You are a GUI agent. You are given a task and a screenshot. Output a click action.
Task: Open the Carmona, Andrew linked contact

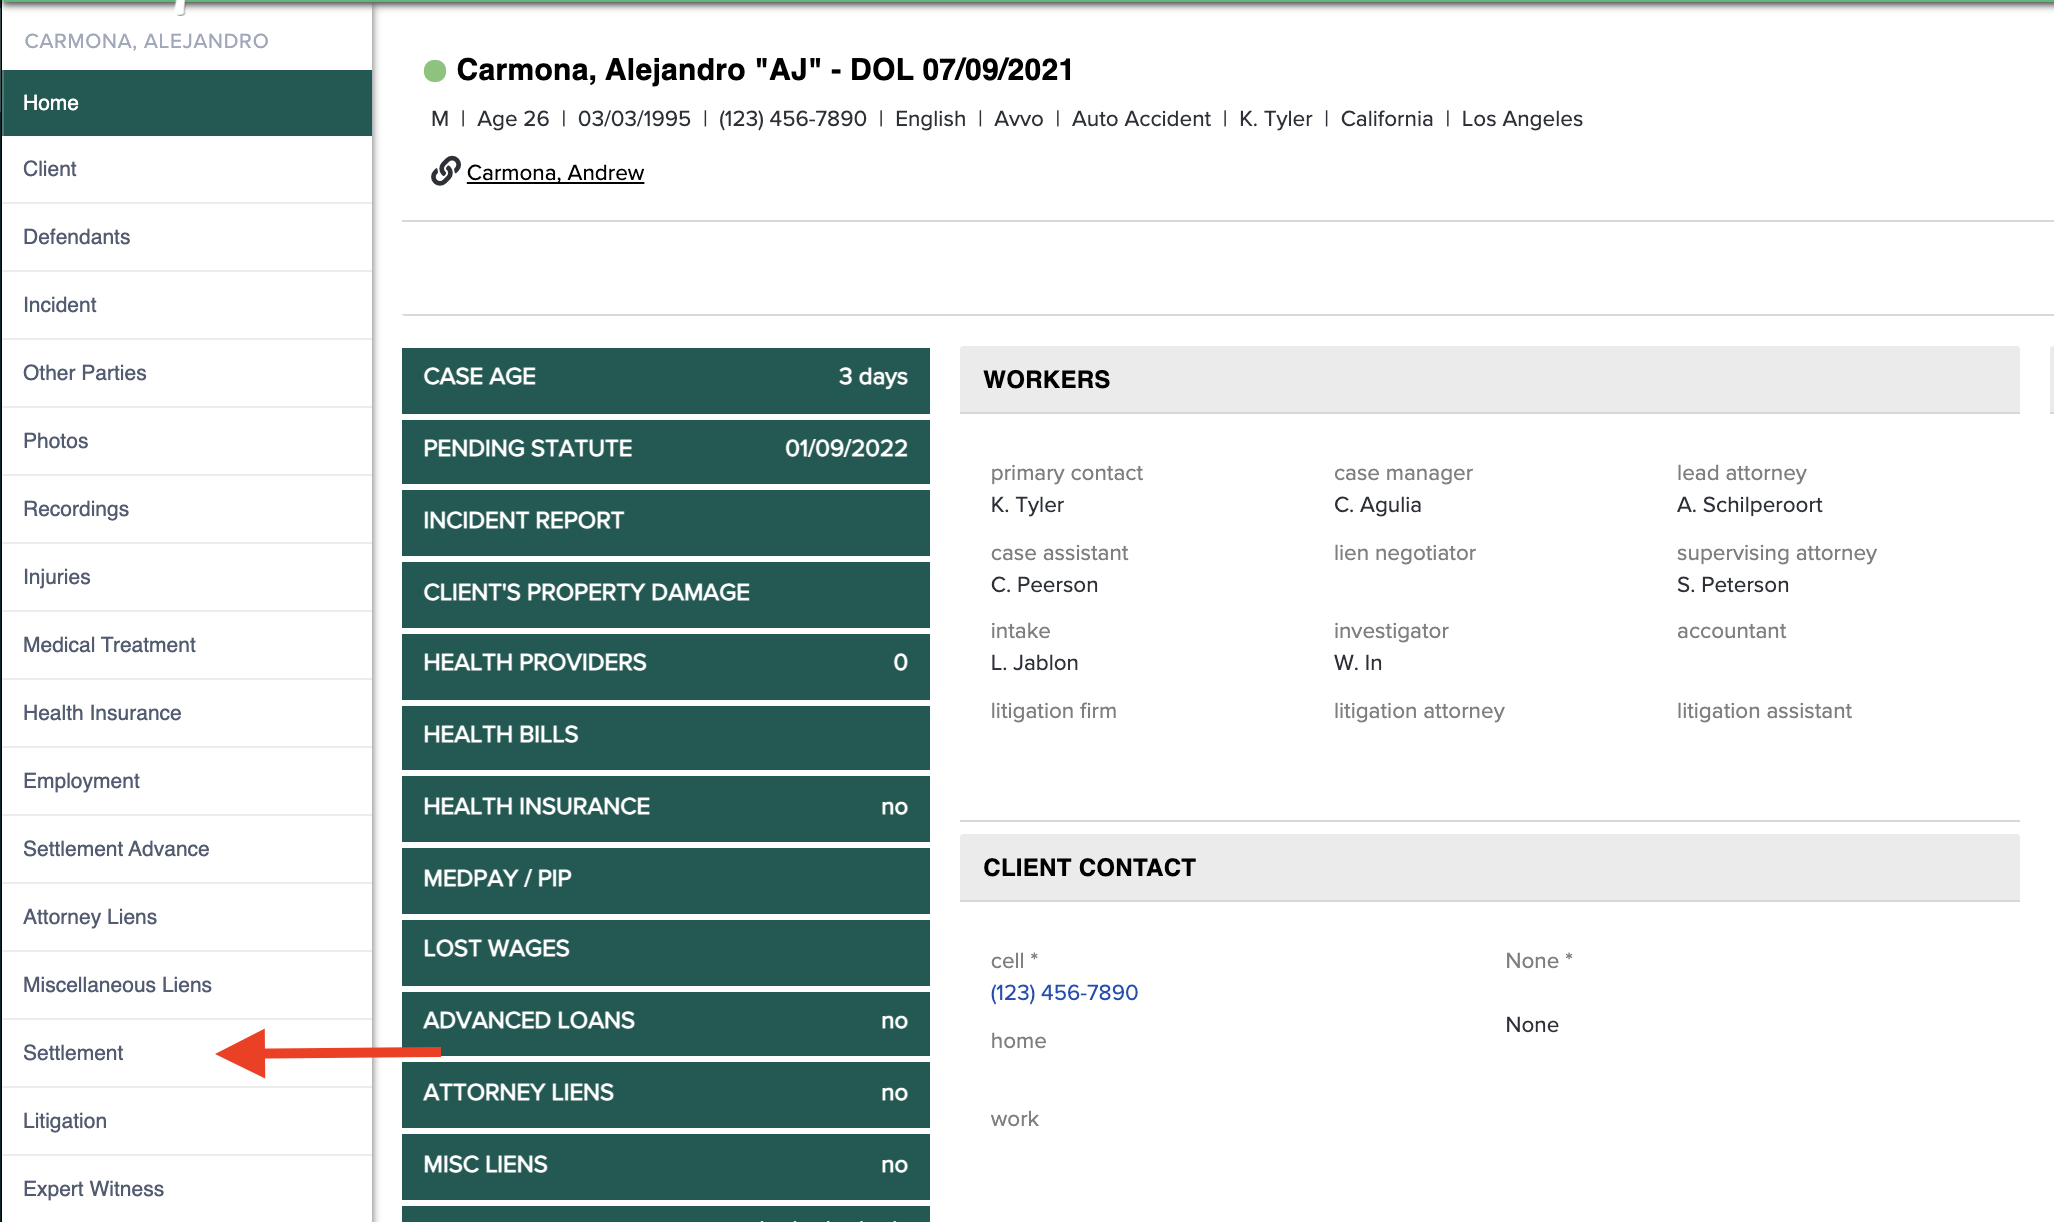pos(555,172)
